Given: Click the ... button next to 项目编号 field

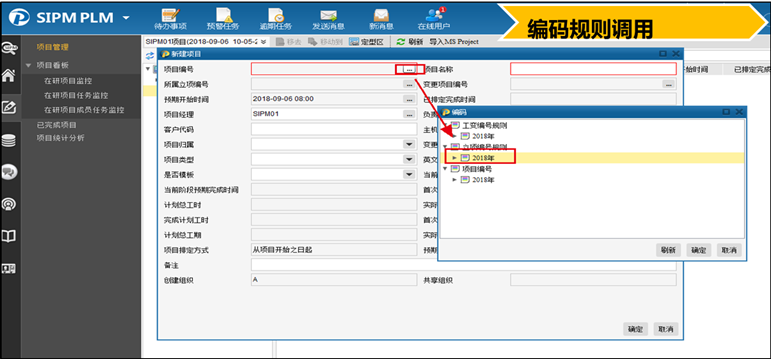Looking at the screenshot, I should point(409,69).
